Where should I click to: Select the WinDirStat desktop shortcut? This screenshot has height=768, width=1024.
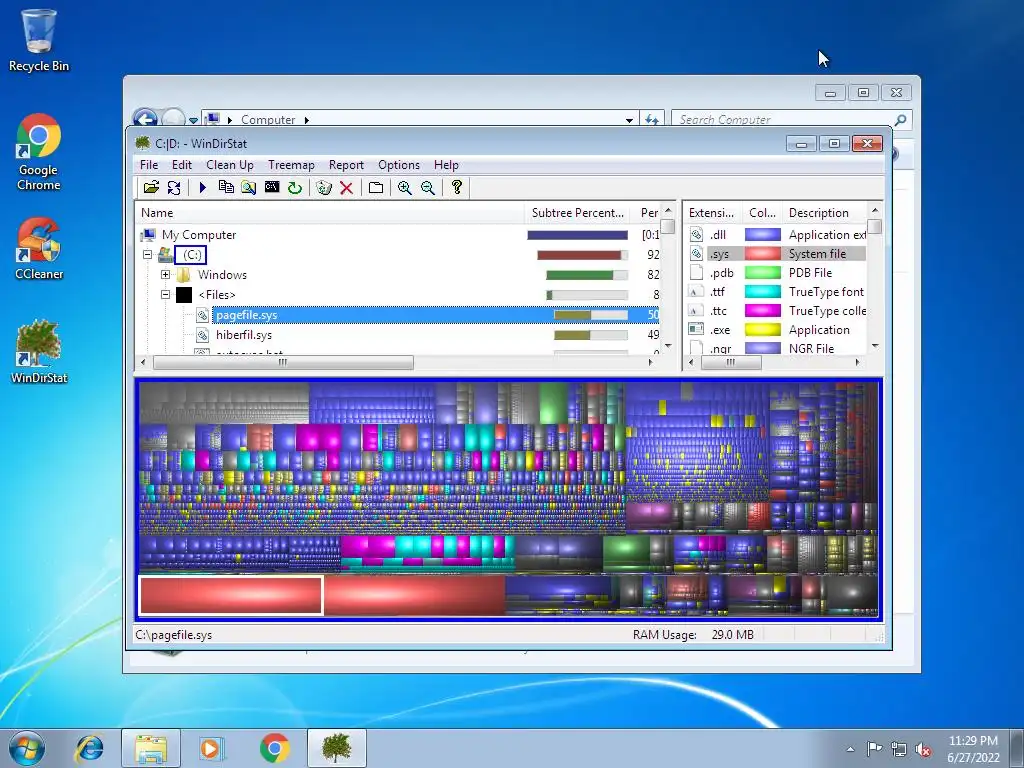coord(39,351)
